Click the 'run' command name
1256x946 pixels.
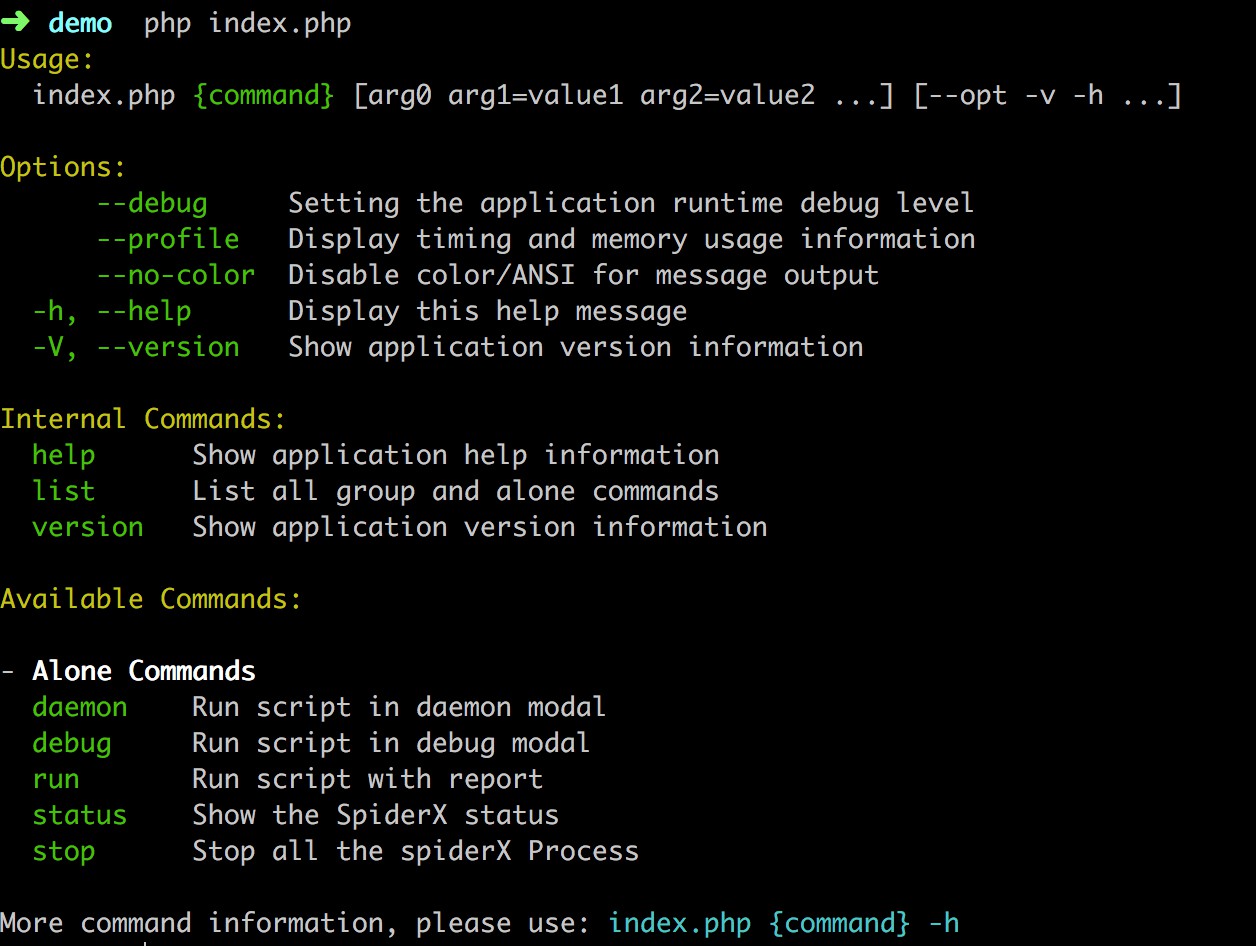click(56, 780)
